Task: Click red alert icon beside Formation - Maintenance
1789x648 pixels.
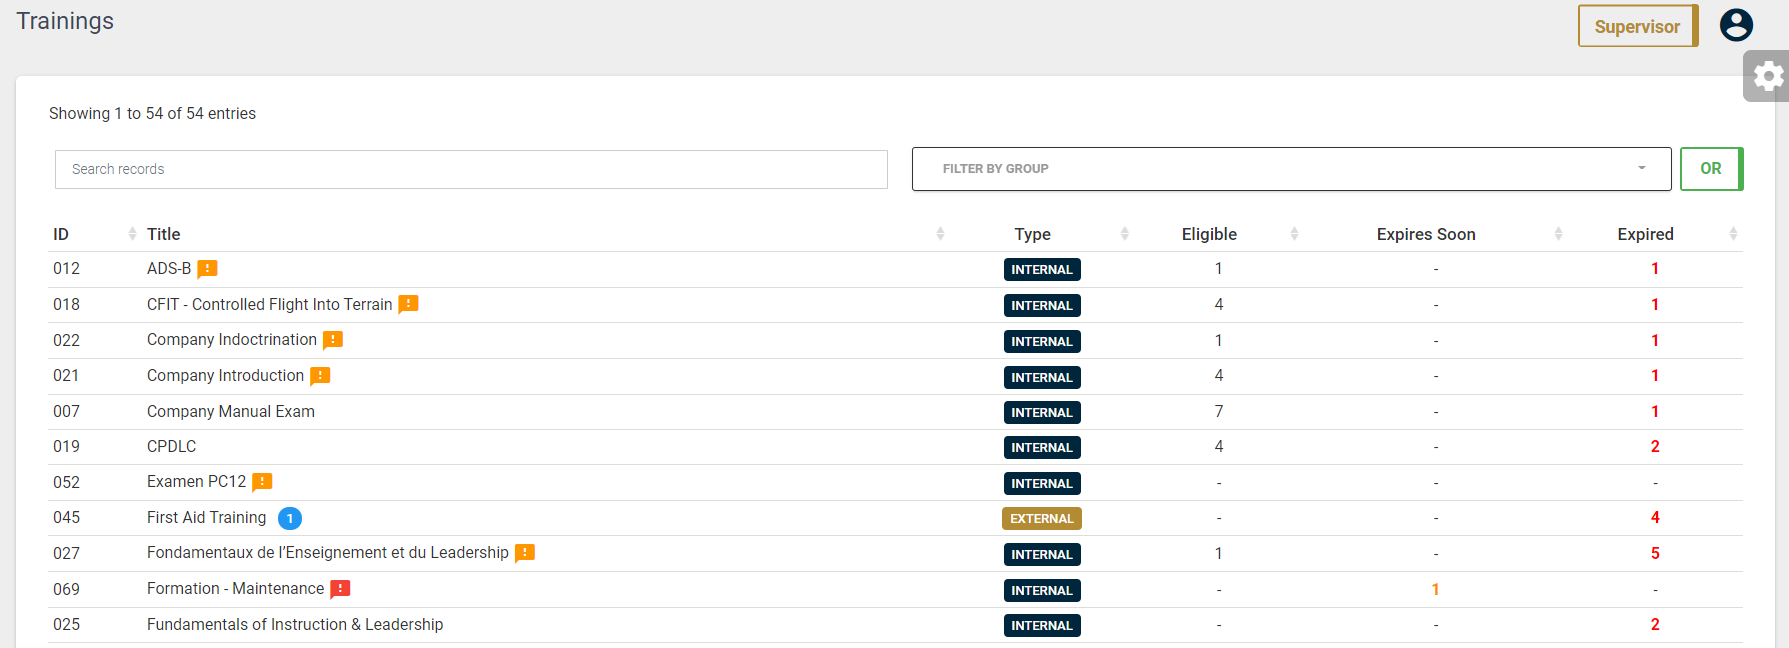Action: 340,589
